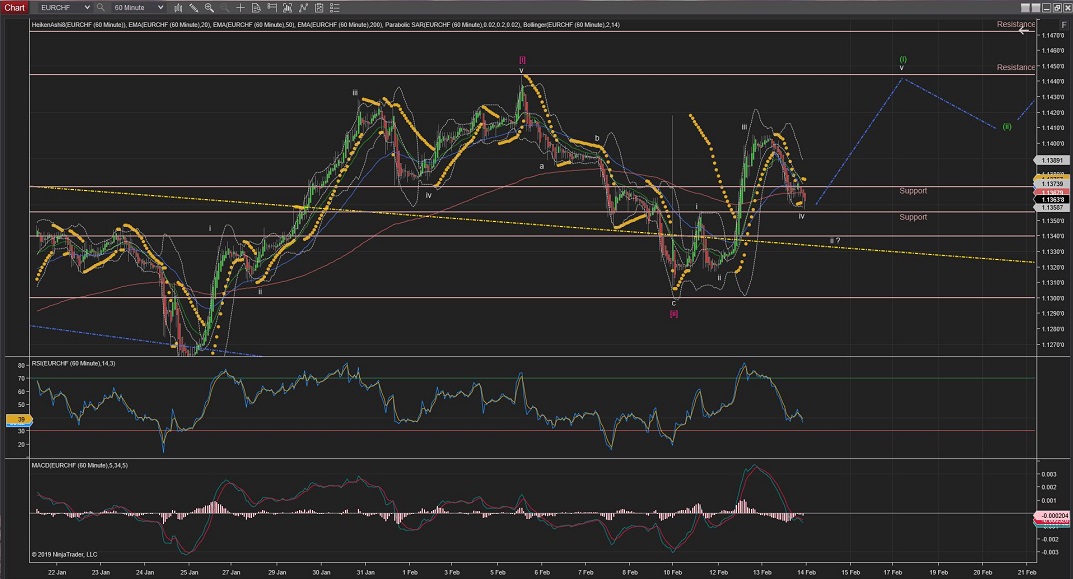1073x579 pixels.
Task: Select the yellow RSI value marker 39
Action: [20, 420]
